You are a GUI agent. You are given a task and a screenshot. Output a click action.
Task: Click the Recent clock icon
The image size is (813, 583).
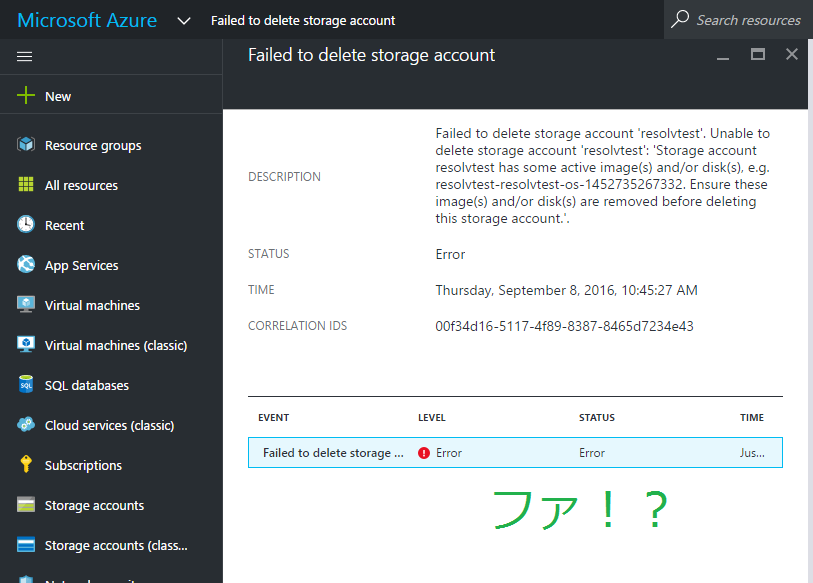[26, 224]
